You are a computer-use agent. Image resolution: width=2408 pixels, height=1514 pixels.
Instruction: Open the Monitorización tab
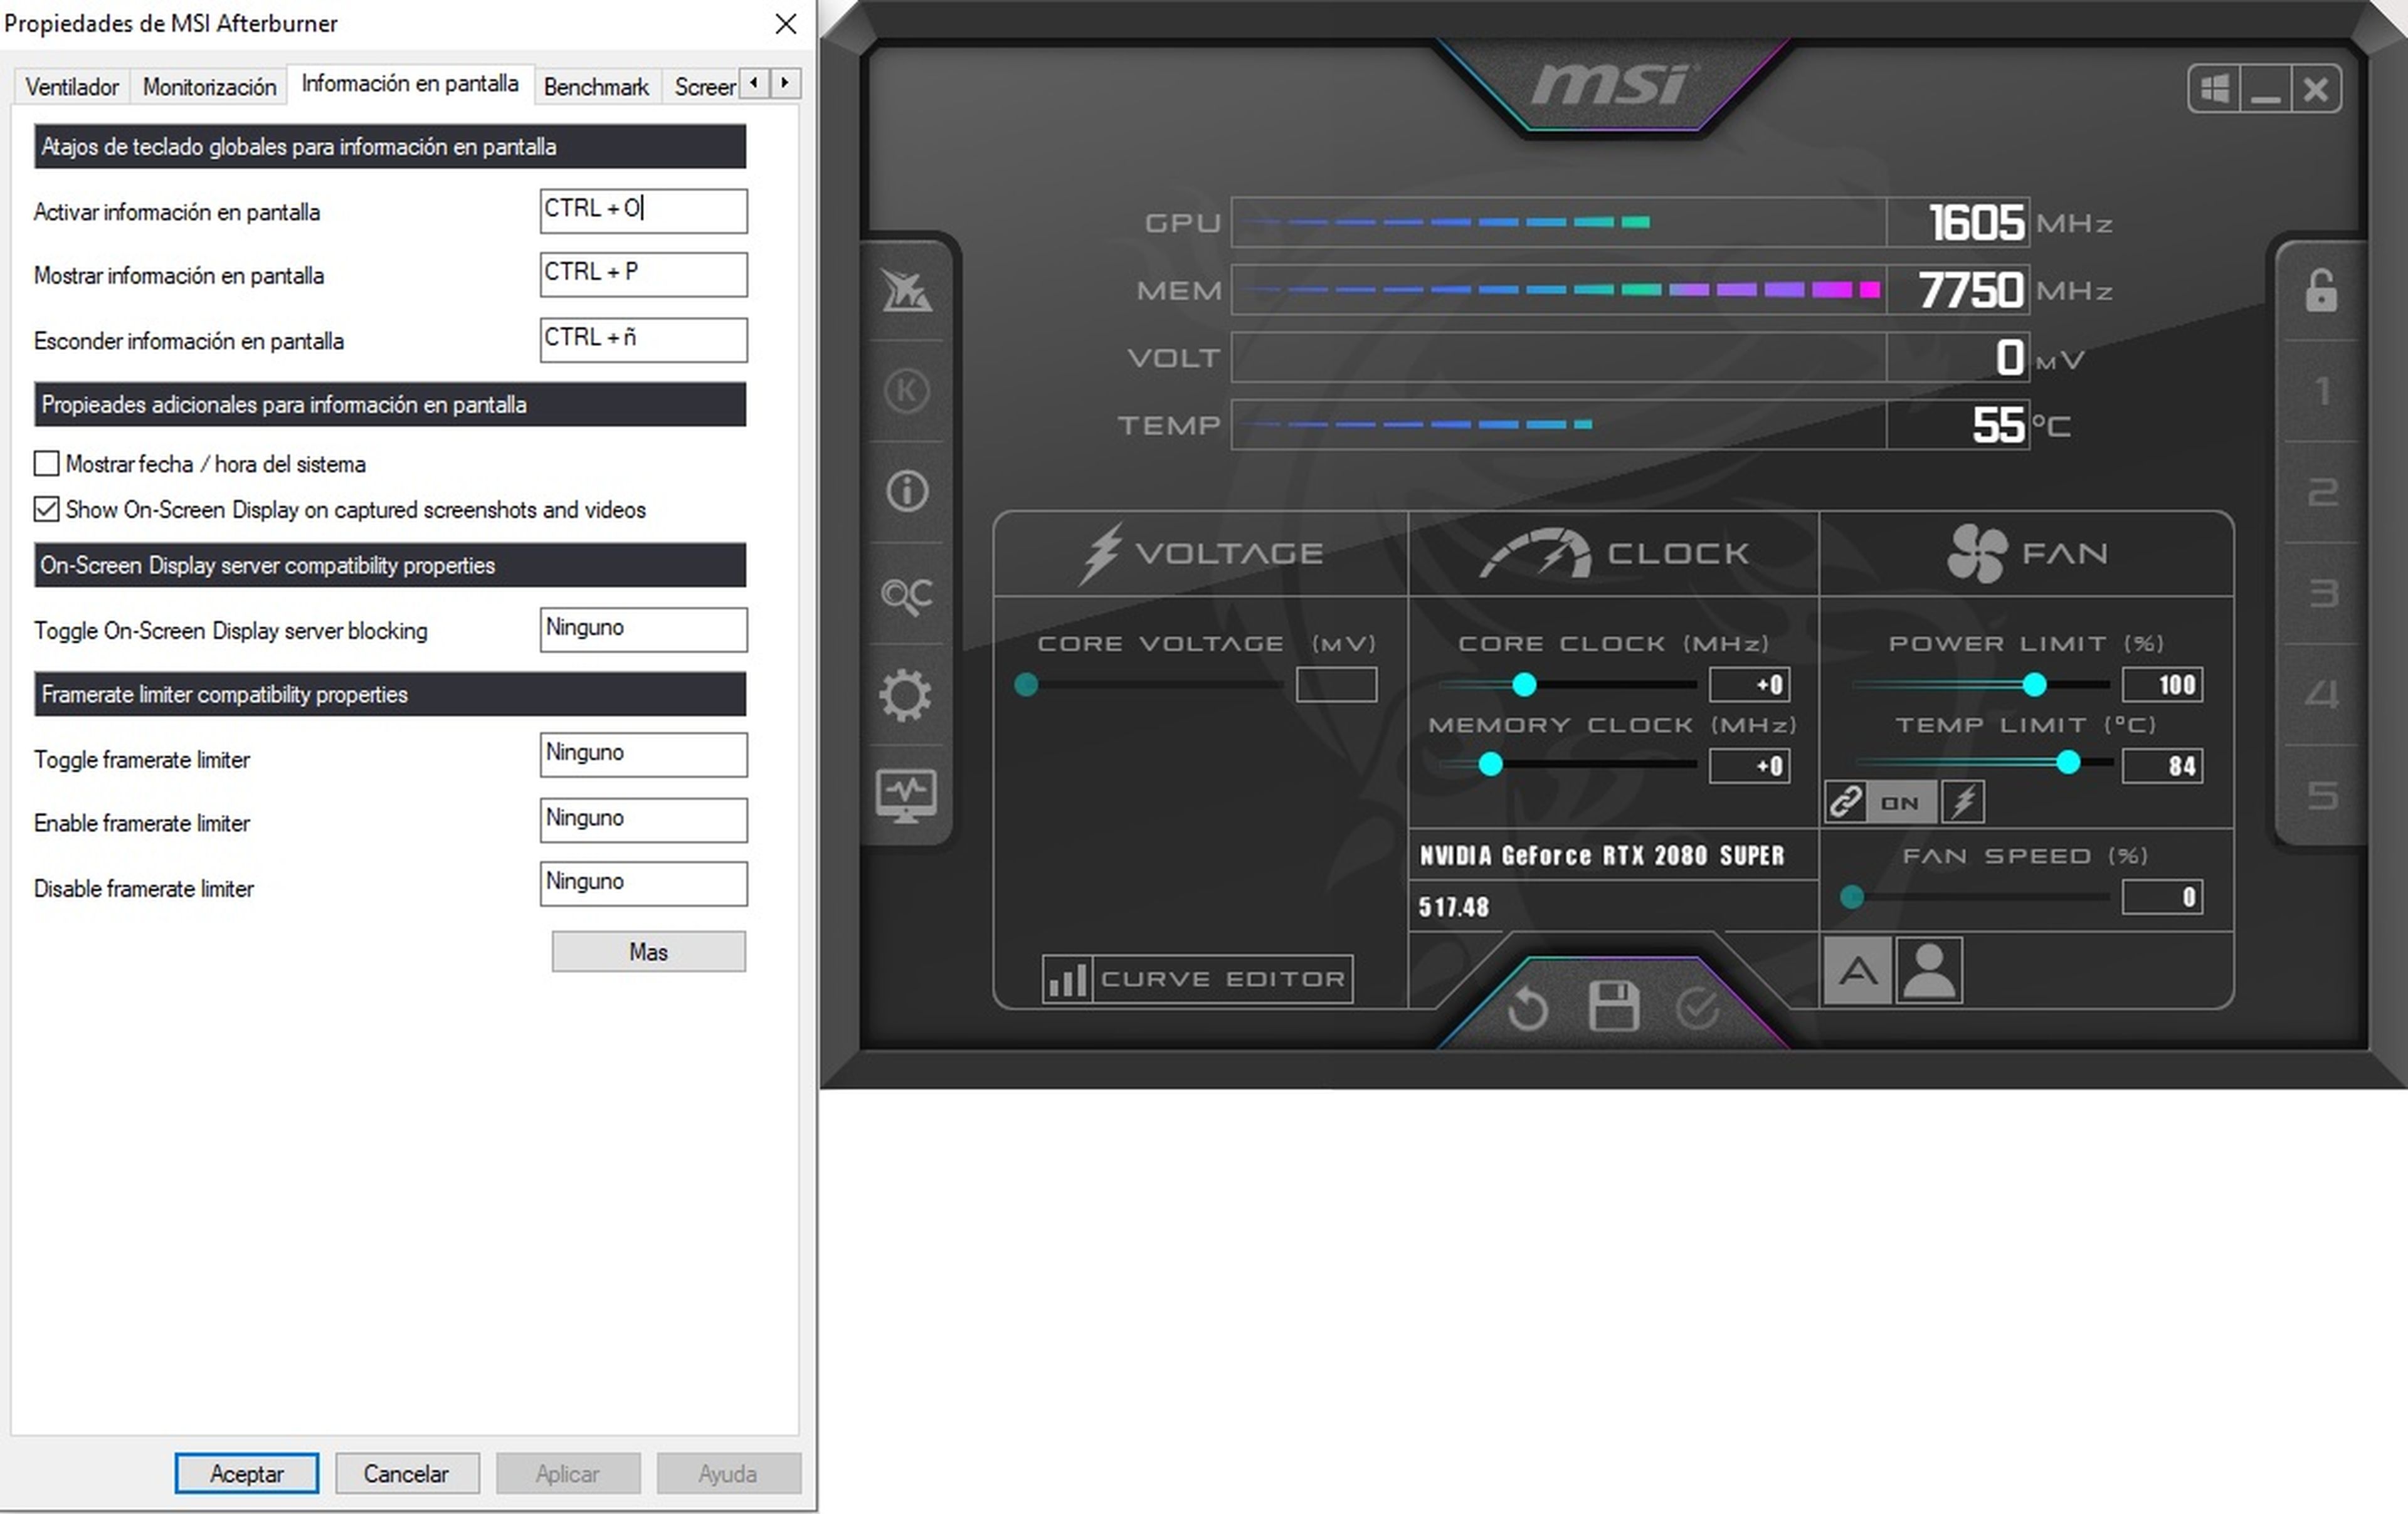(x=208, y=85)
